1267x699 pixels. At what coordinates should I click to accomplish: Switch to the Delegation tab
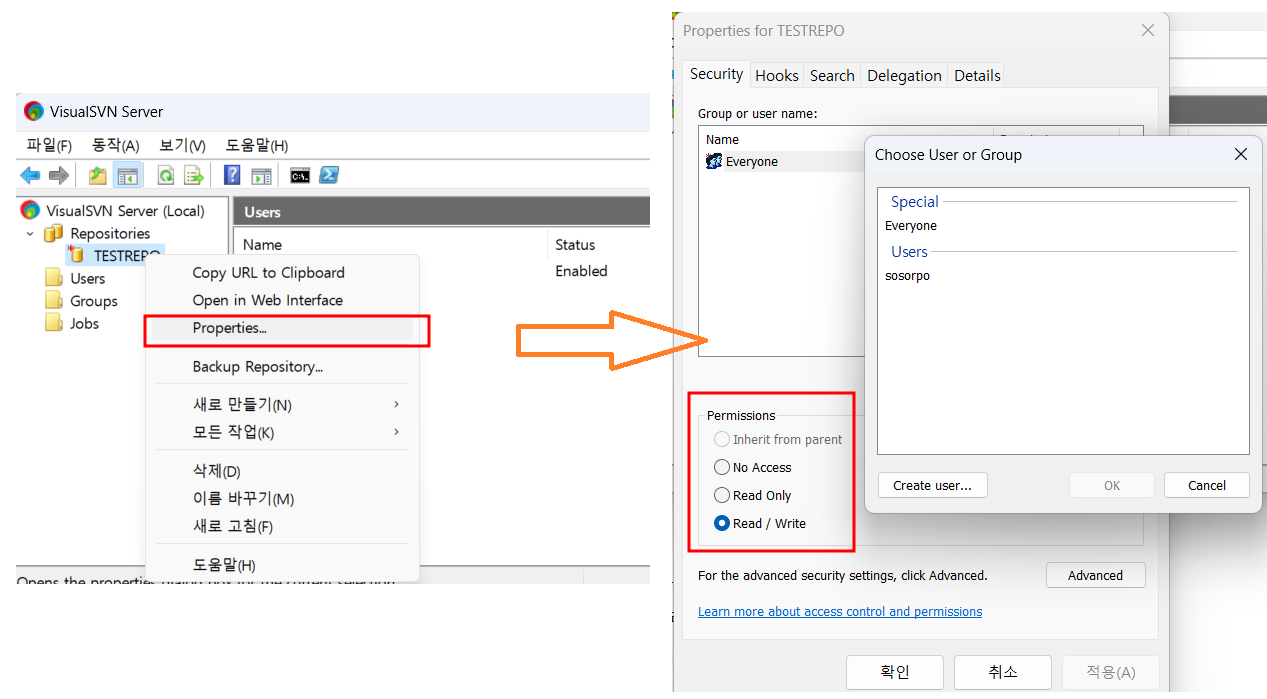coord(904,75)
